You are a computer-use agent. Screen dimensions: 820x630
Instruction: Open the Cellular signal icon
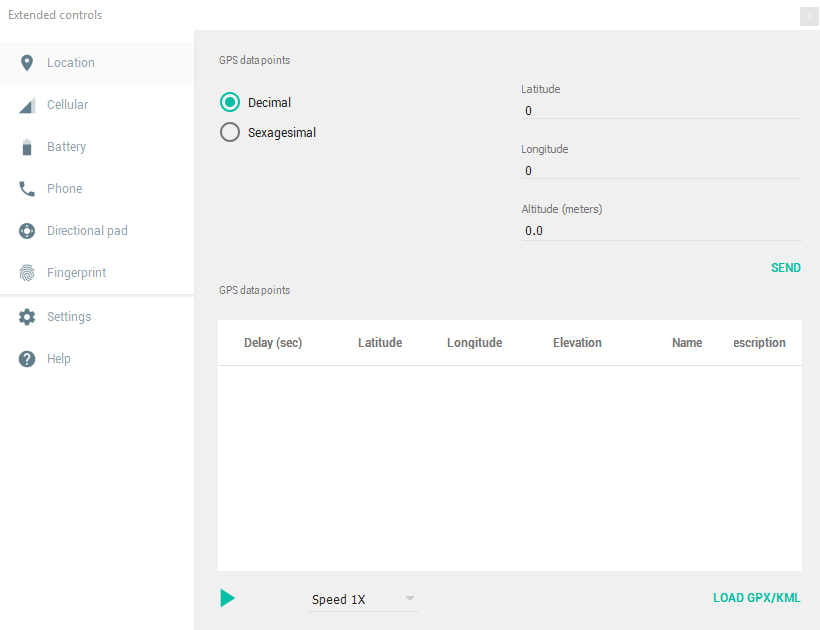[x=27, y=105]
